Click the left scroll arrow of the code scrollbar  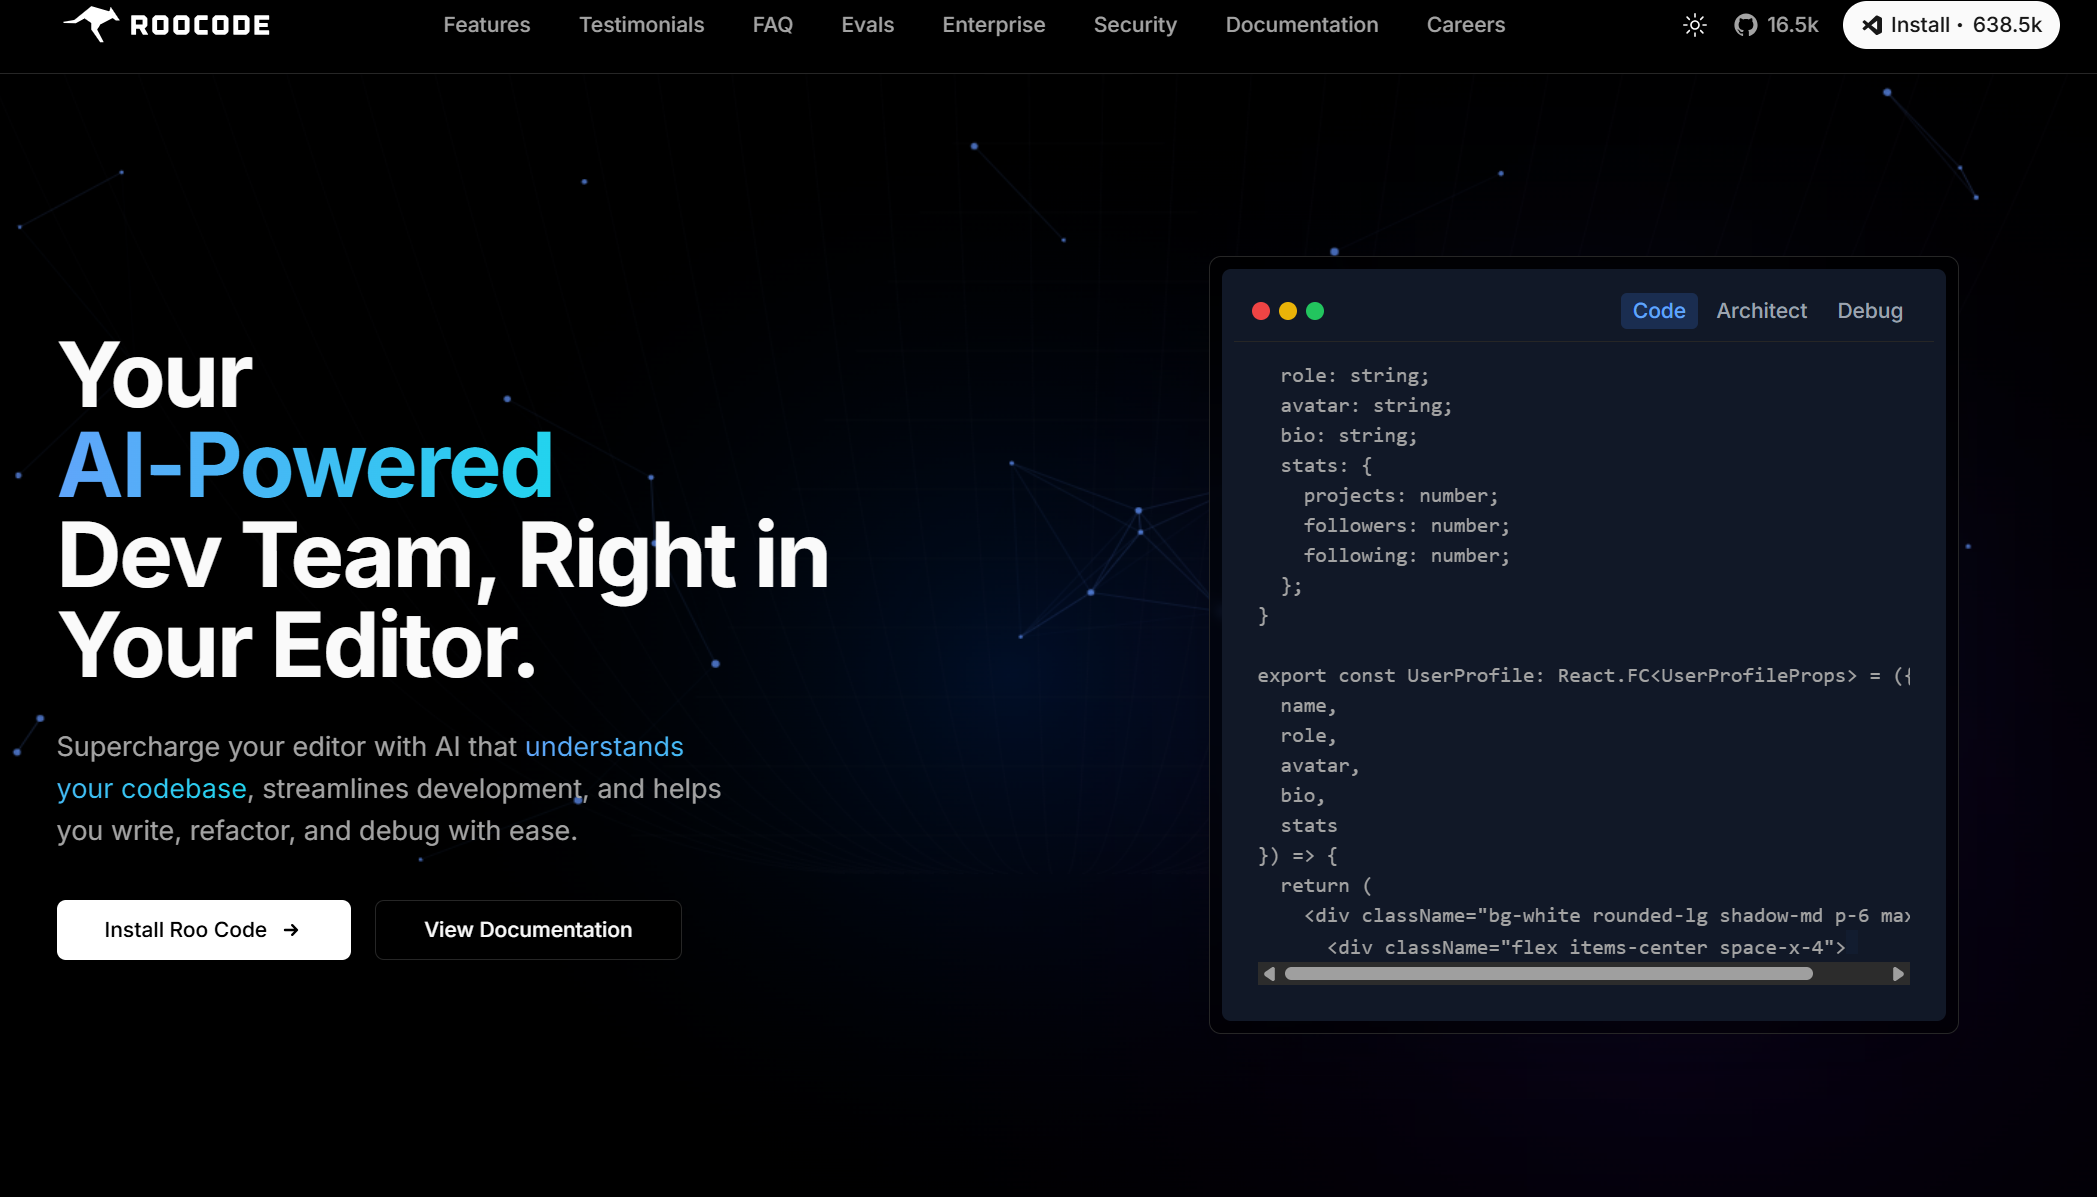[x=1269, y=974]
